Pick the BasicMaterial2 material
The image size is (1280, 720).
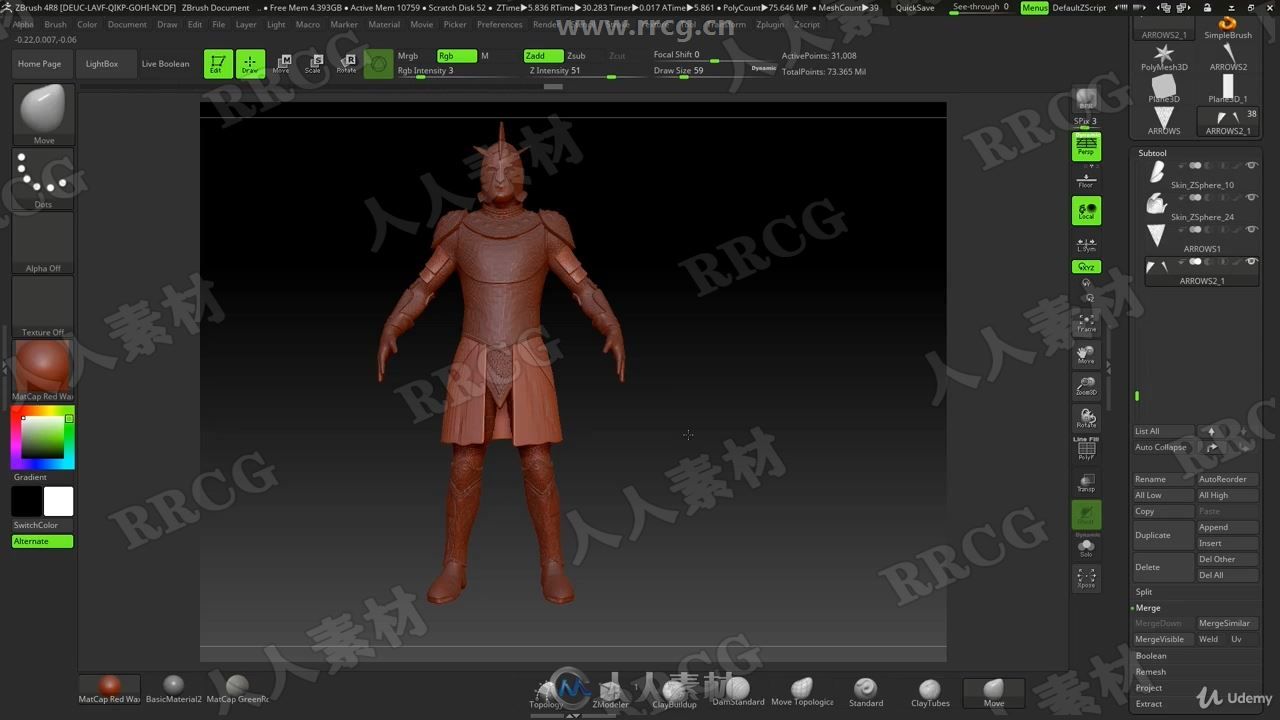pyautogui.click(x=174, y=690)
